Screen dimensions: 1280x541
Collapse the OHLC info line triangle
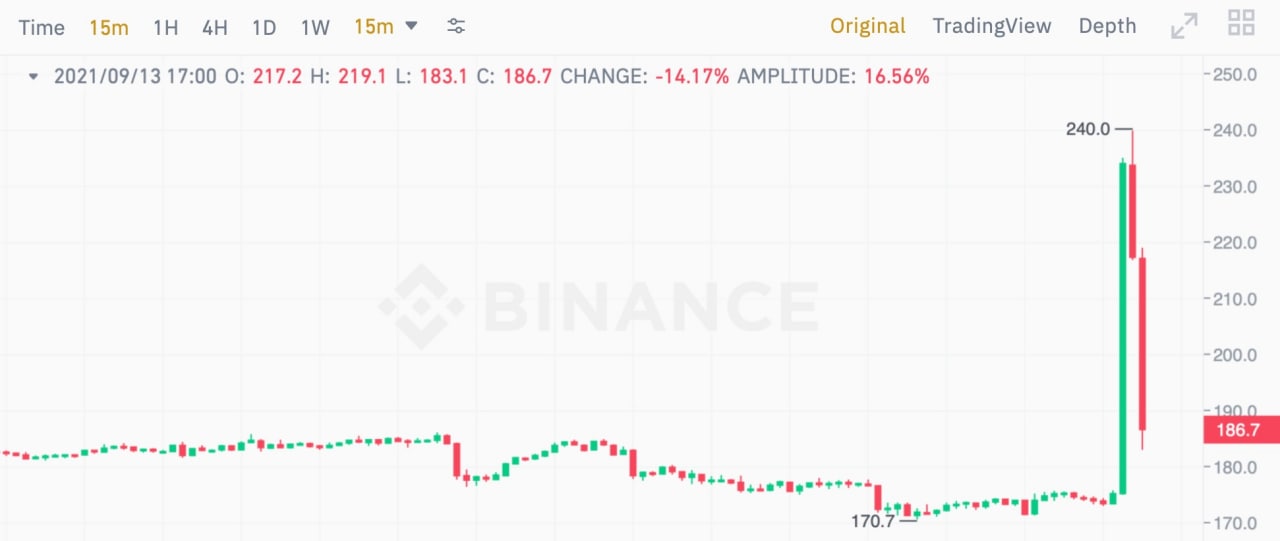coord(35,76)
